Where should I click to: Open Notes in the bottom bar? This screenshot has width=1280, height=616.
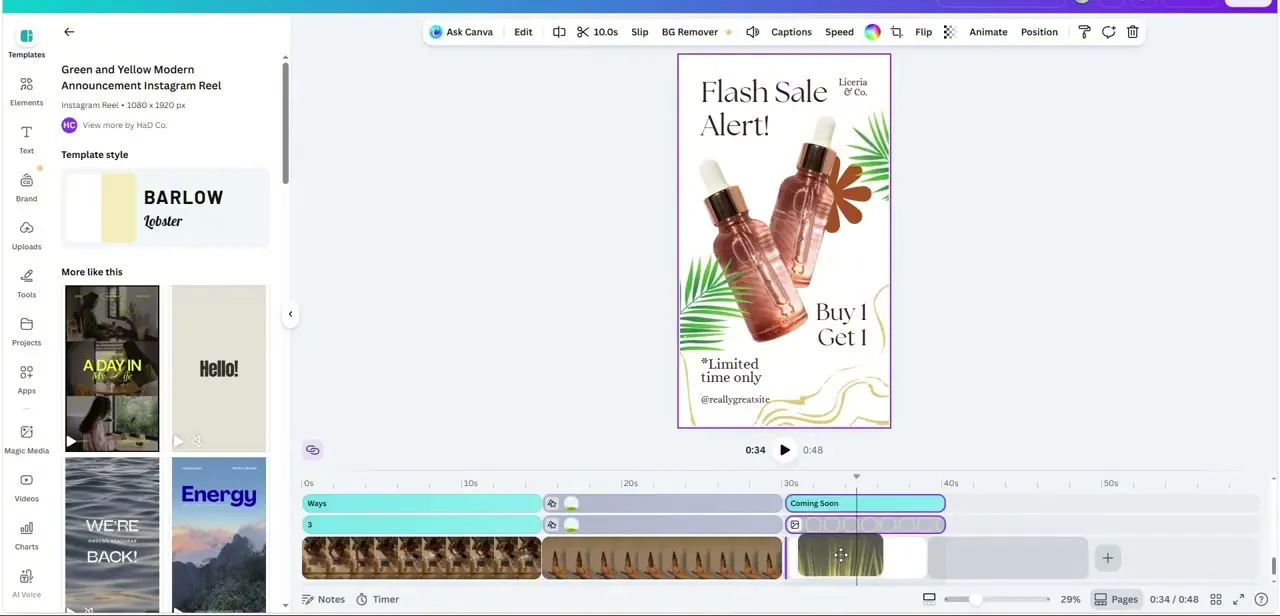323,599
